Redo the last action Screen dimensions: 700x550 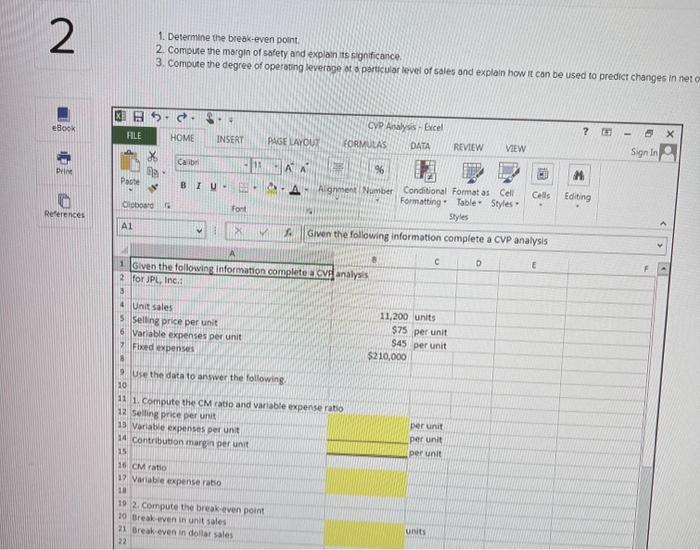[x=182, y=118]
